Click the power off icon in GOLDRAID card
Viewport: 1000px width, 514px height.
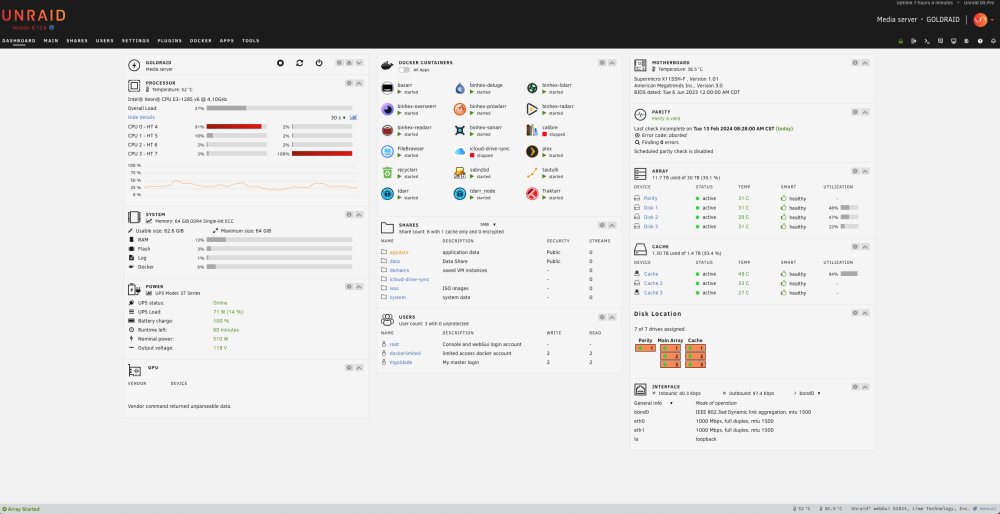(319, 62)
